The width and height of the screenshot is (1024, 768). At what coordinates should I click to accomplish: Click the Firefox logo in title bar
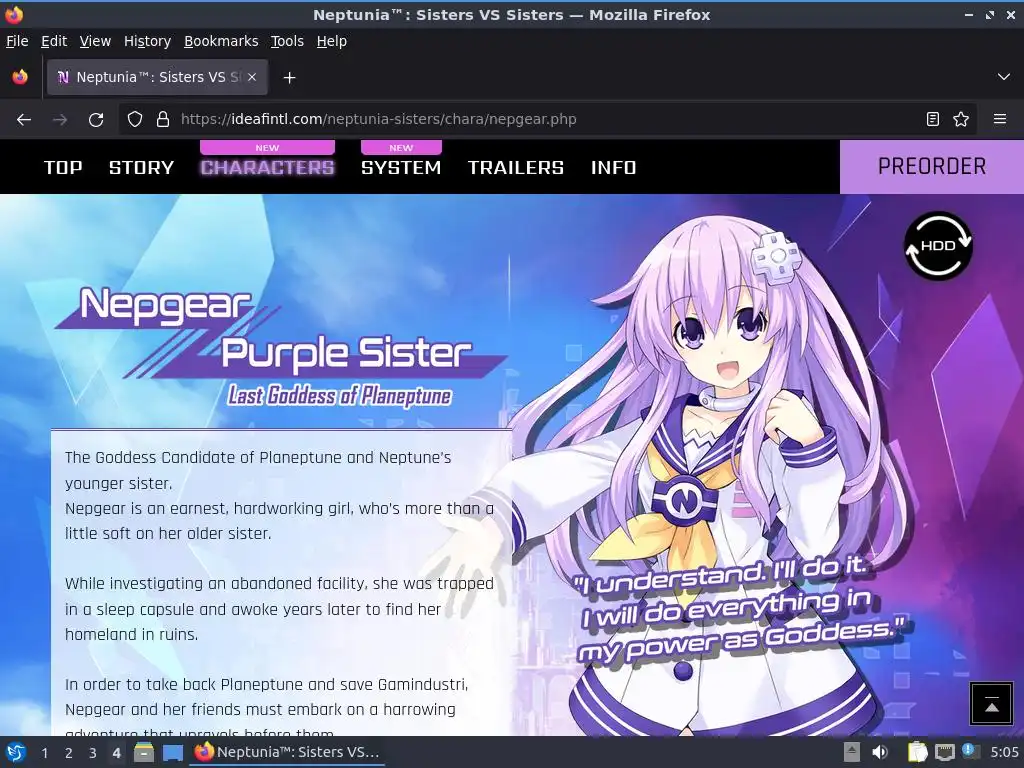click(14, 14)
